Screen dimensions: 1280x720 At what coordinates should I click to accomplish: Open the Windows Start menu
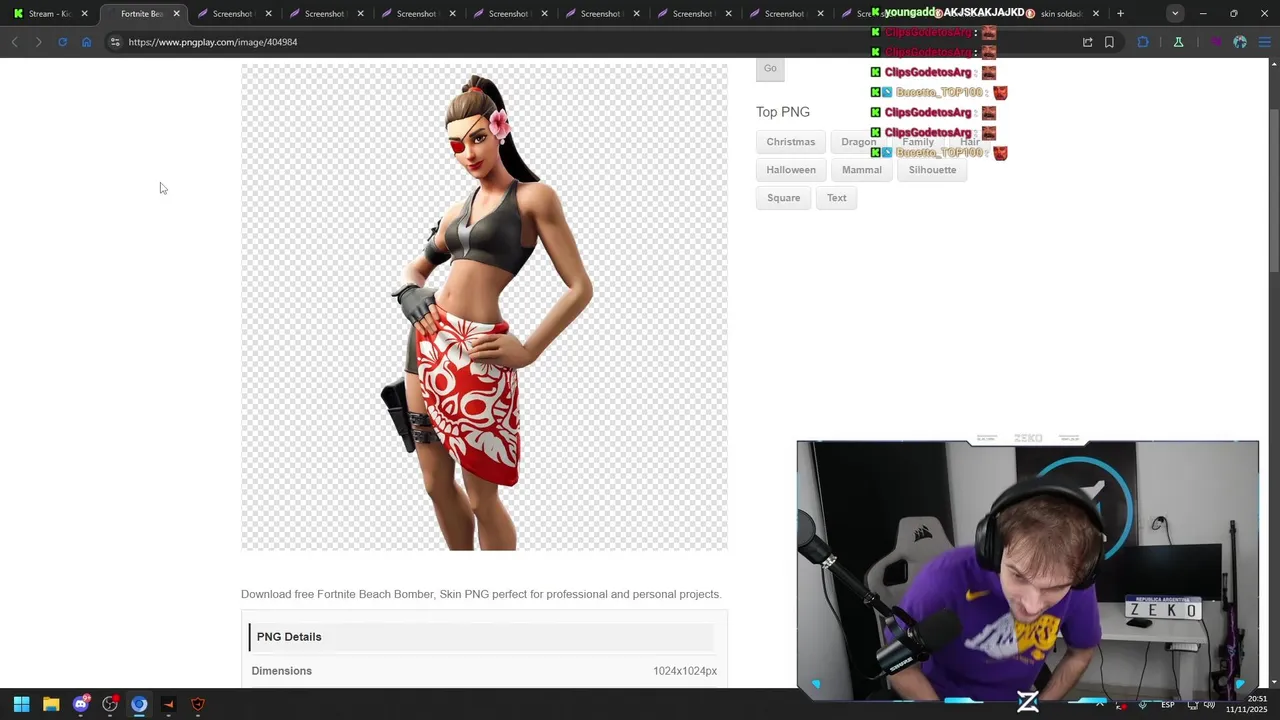[21, 704]
